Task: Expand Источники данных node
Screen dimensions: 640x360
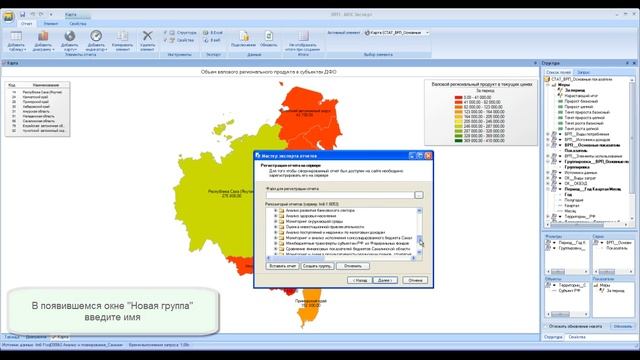Action: click(x=548, y=173)
